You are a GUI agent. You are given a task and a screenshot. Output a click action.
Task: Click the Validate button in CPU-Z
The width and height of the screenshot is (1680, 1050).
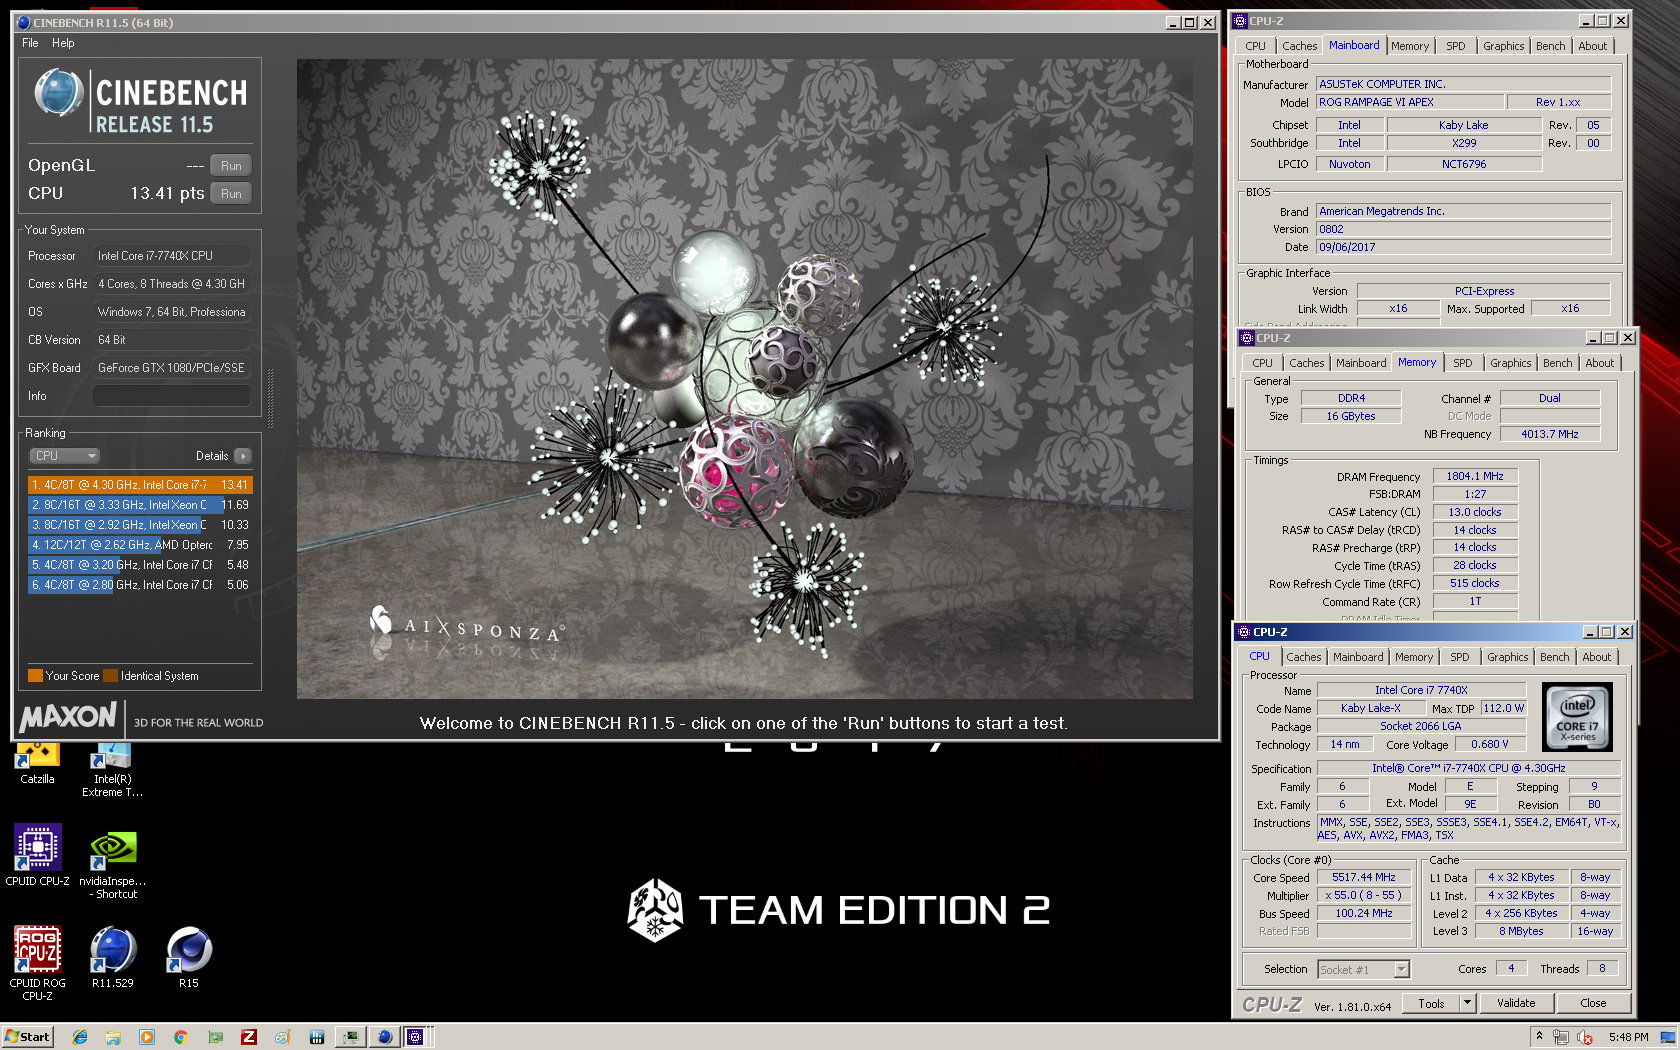click(x=1516, y=1003)
